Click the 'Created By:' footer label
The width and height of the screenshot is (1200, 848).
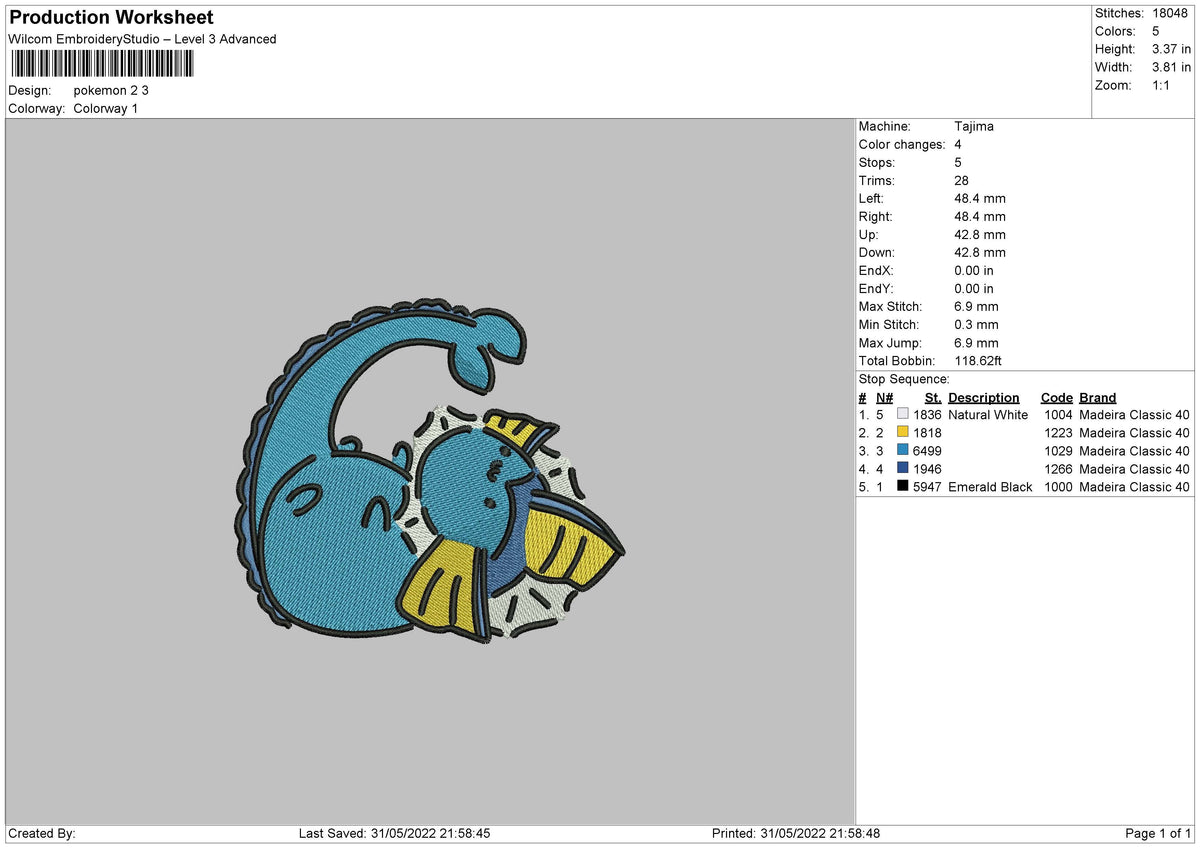pyautogui.click(x=42, y=834)
